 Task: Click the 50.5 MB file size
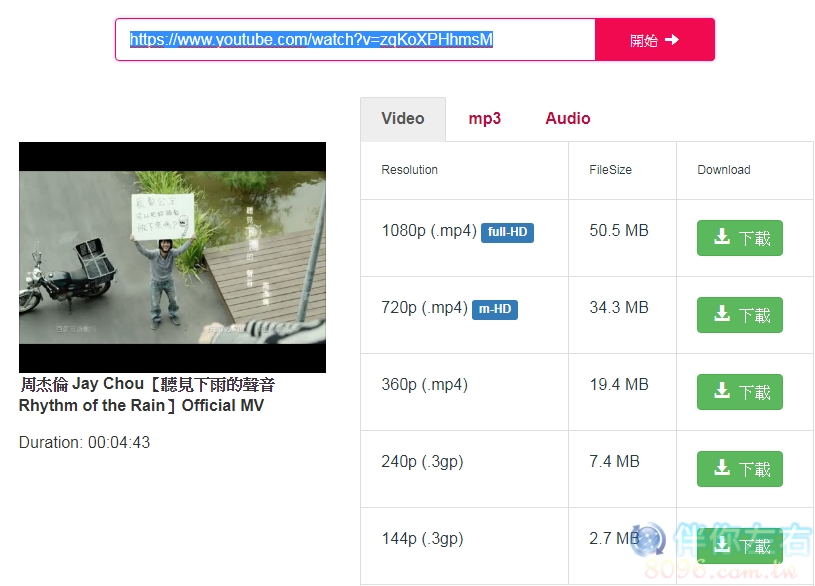619,230
